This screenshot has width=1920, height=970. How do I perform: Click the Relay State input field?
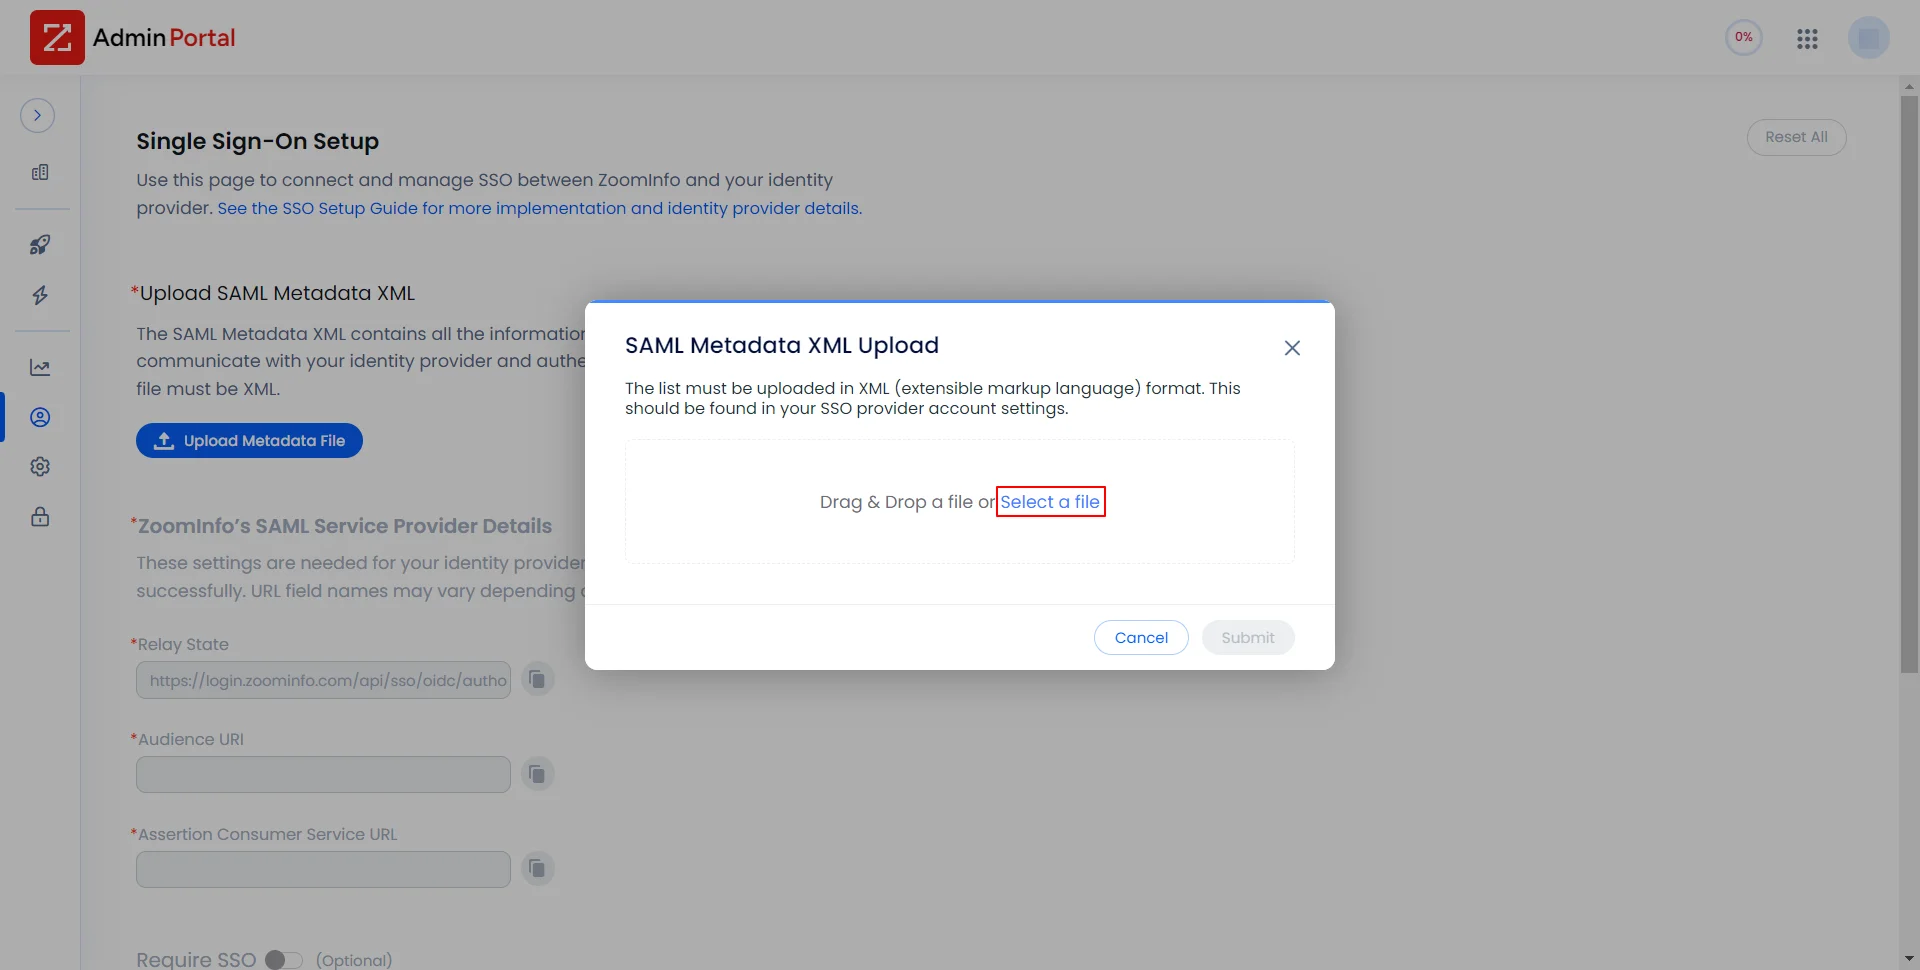click(323, 680)
